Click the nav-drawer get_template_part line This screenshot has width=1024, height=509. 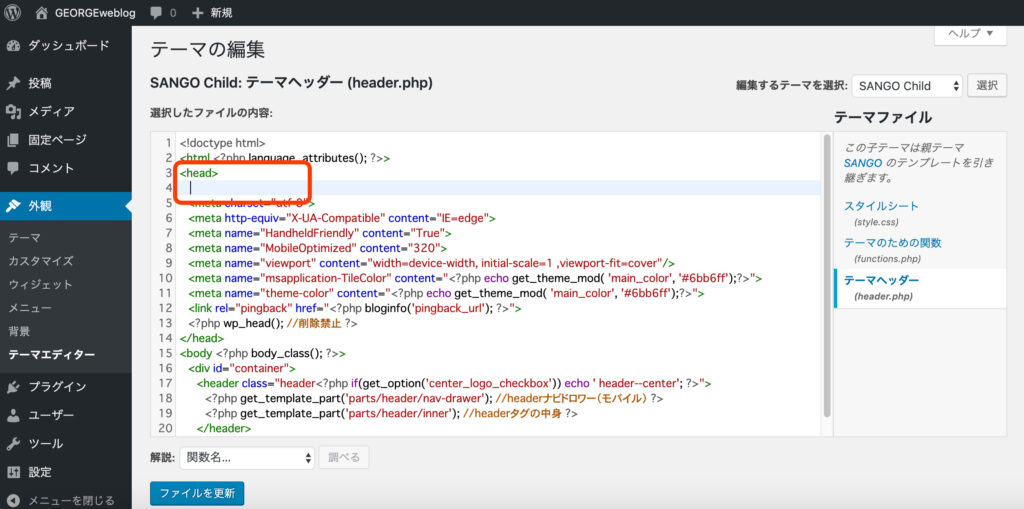[x=434, y=399]
